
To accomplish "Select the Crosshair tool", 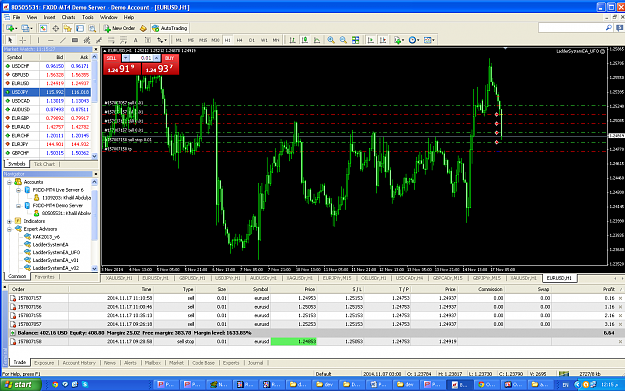I will 23,40.
